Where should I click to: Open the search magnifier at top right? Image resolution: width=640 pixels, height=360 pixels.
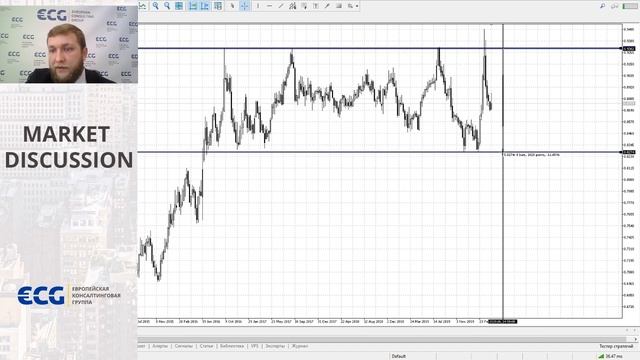[602, 6]
